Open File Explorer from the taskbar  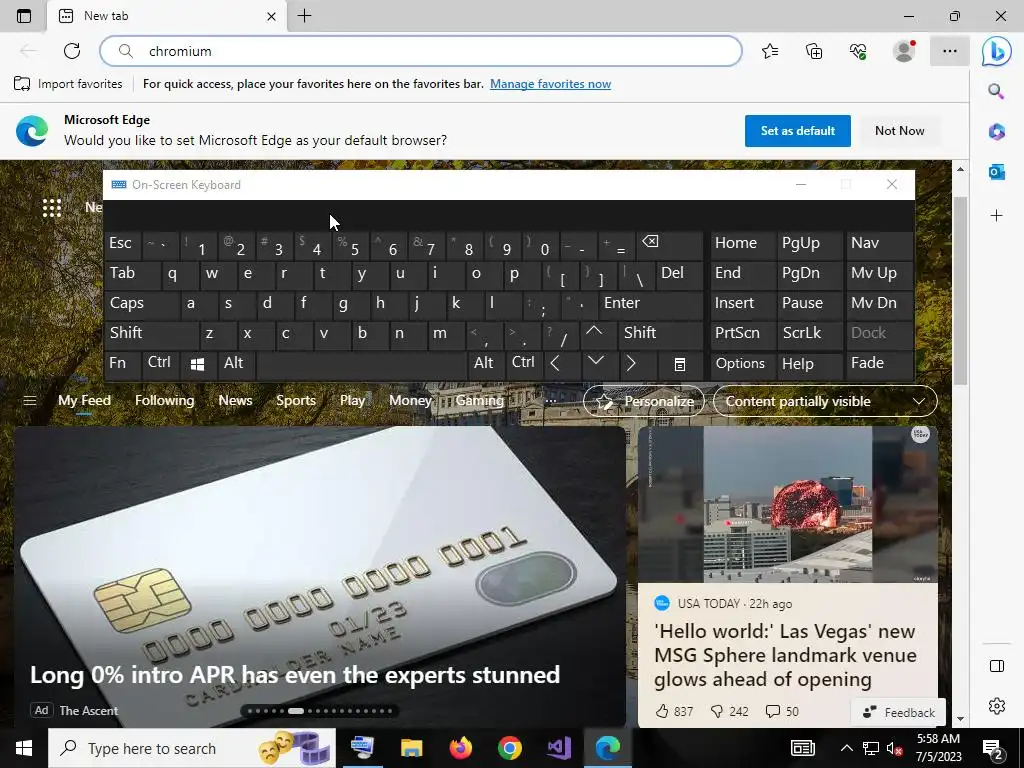pos(411,748)
